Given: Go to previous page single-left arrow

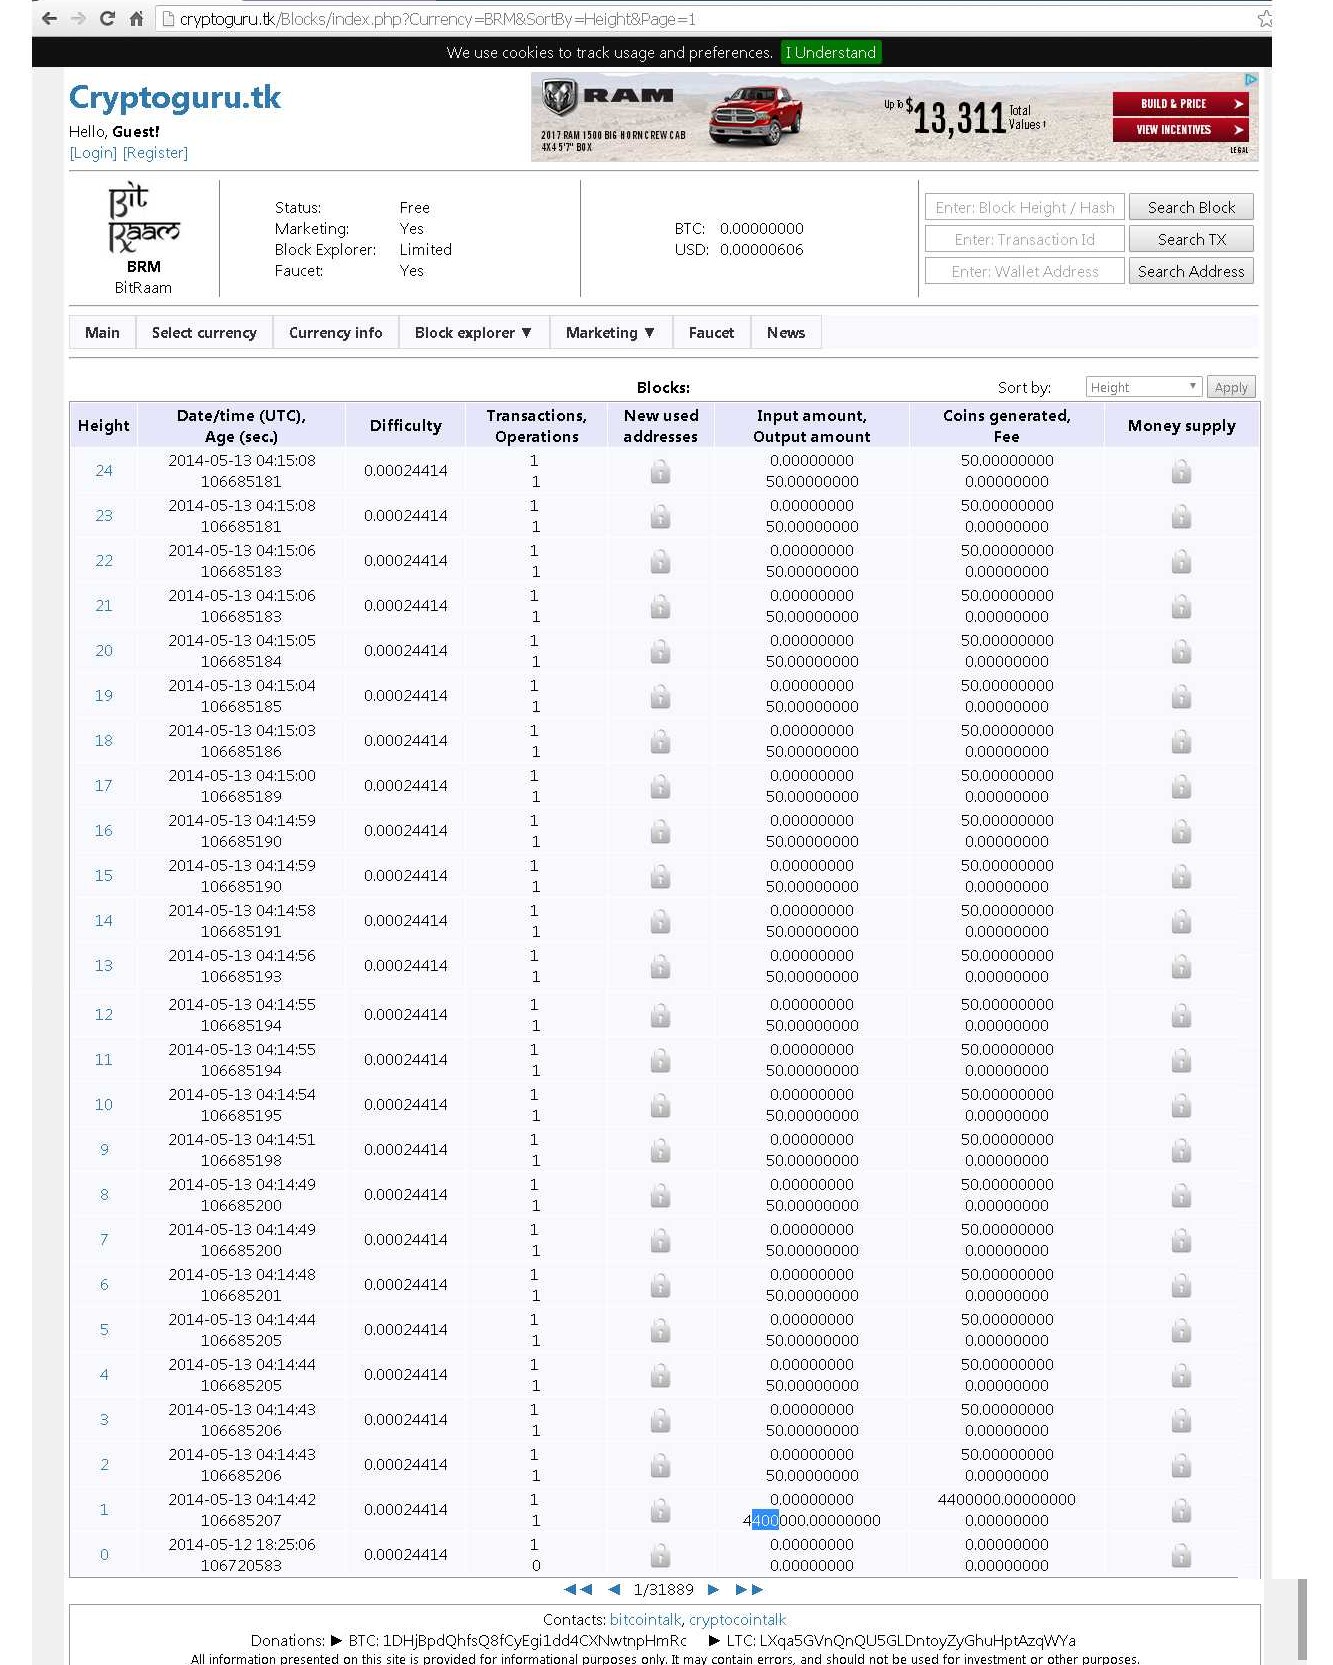Looking at the screenshot, I should [614, 1589].
